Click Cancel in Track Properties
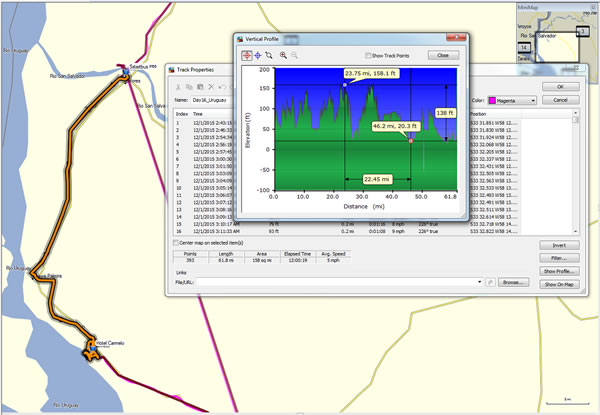The image size is (600, 415). click(x=560, y=100)
